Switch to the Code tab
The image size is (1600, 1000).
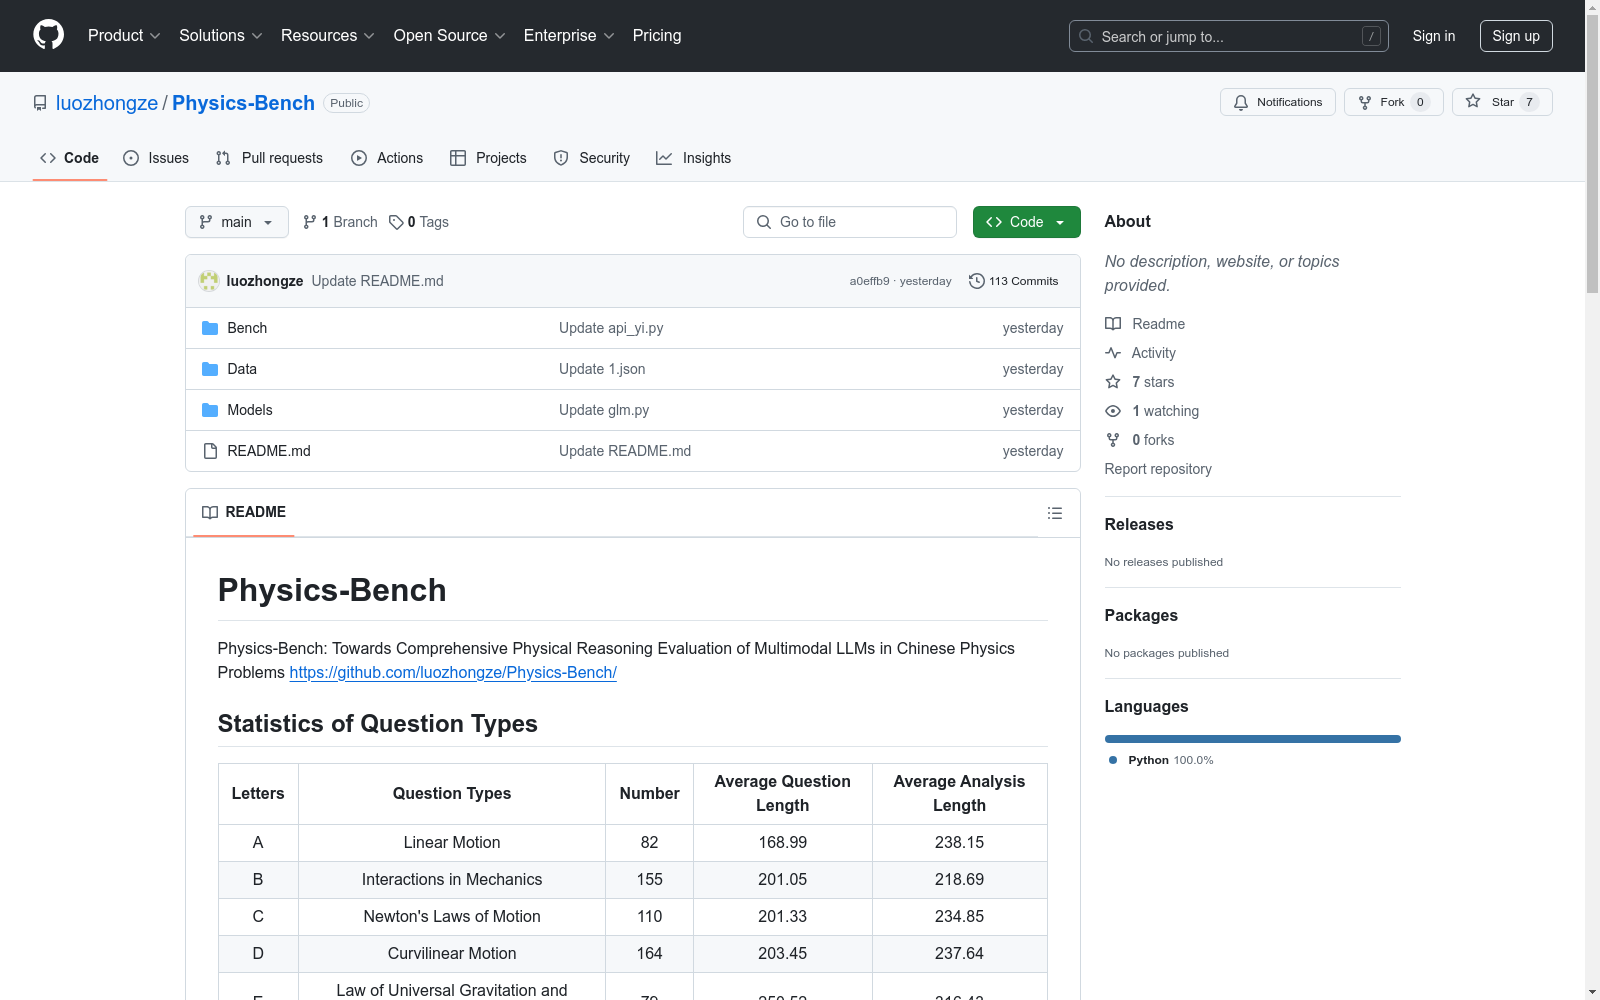coord(70,158)
